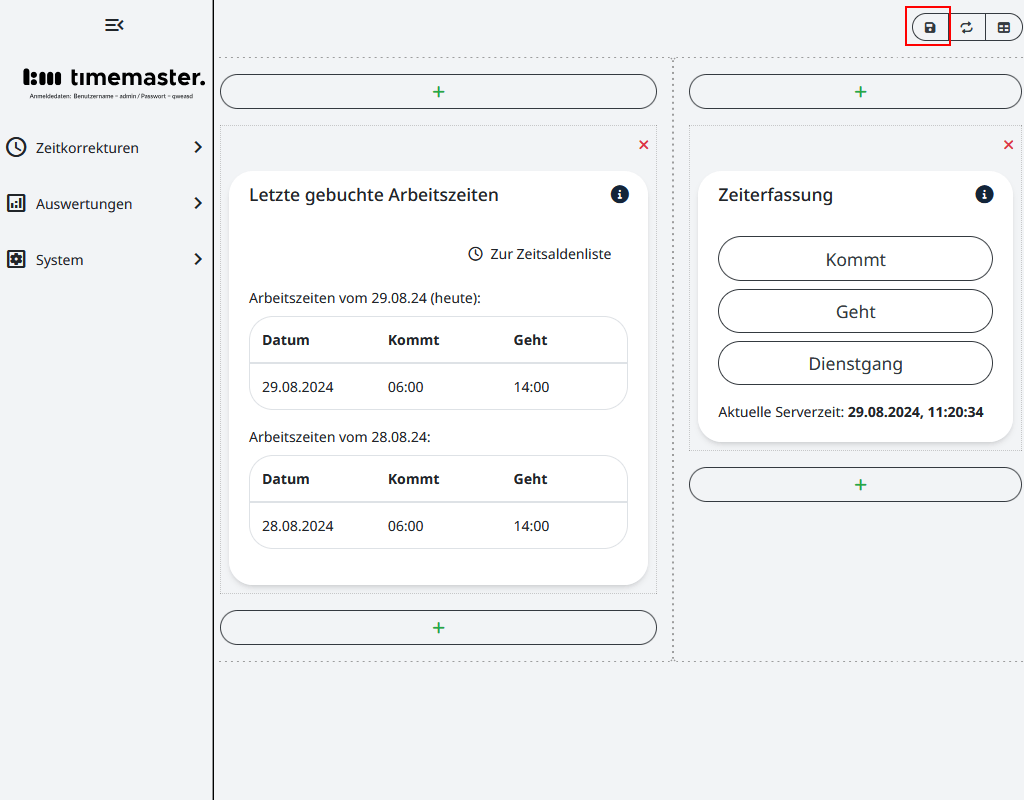Open the Auswertungen sidebar menu item
The width and height of the screenshot is (1024, 800).
pos(83,203)
